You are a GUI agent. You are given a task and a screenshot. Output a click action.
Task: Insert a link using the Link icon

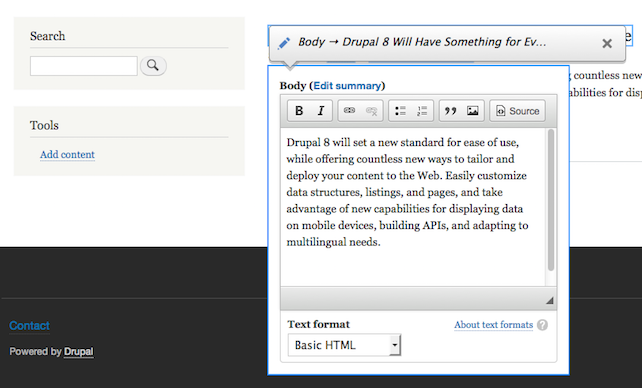[349, 111]
